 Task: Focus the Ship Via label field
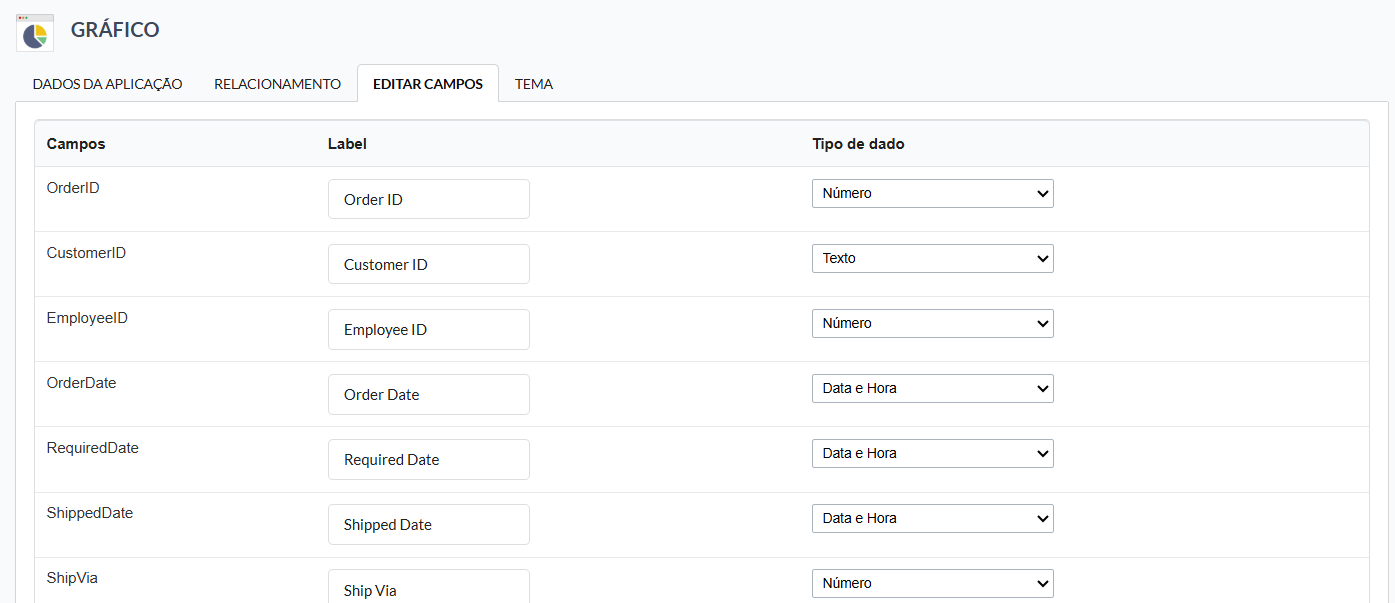point(429,587)
